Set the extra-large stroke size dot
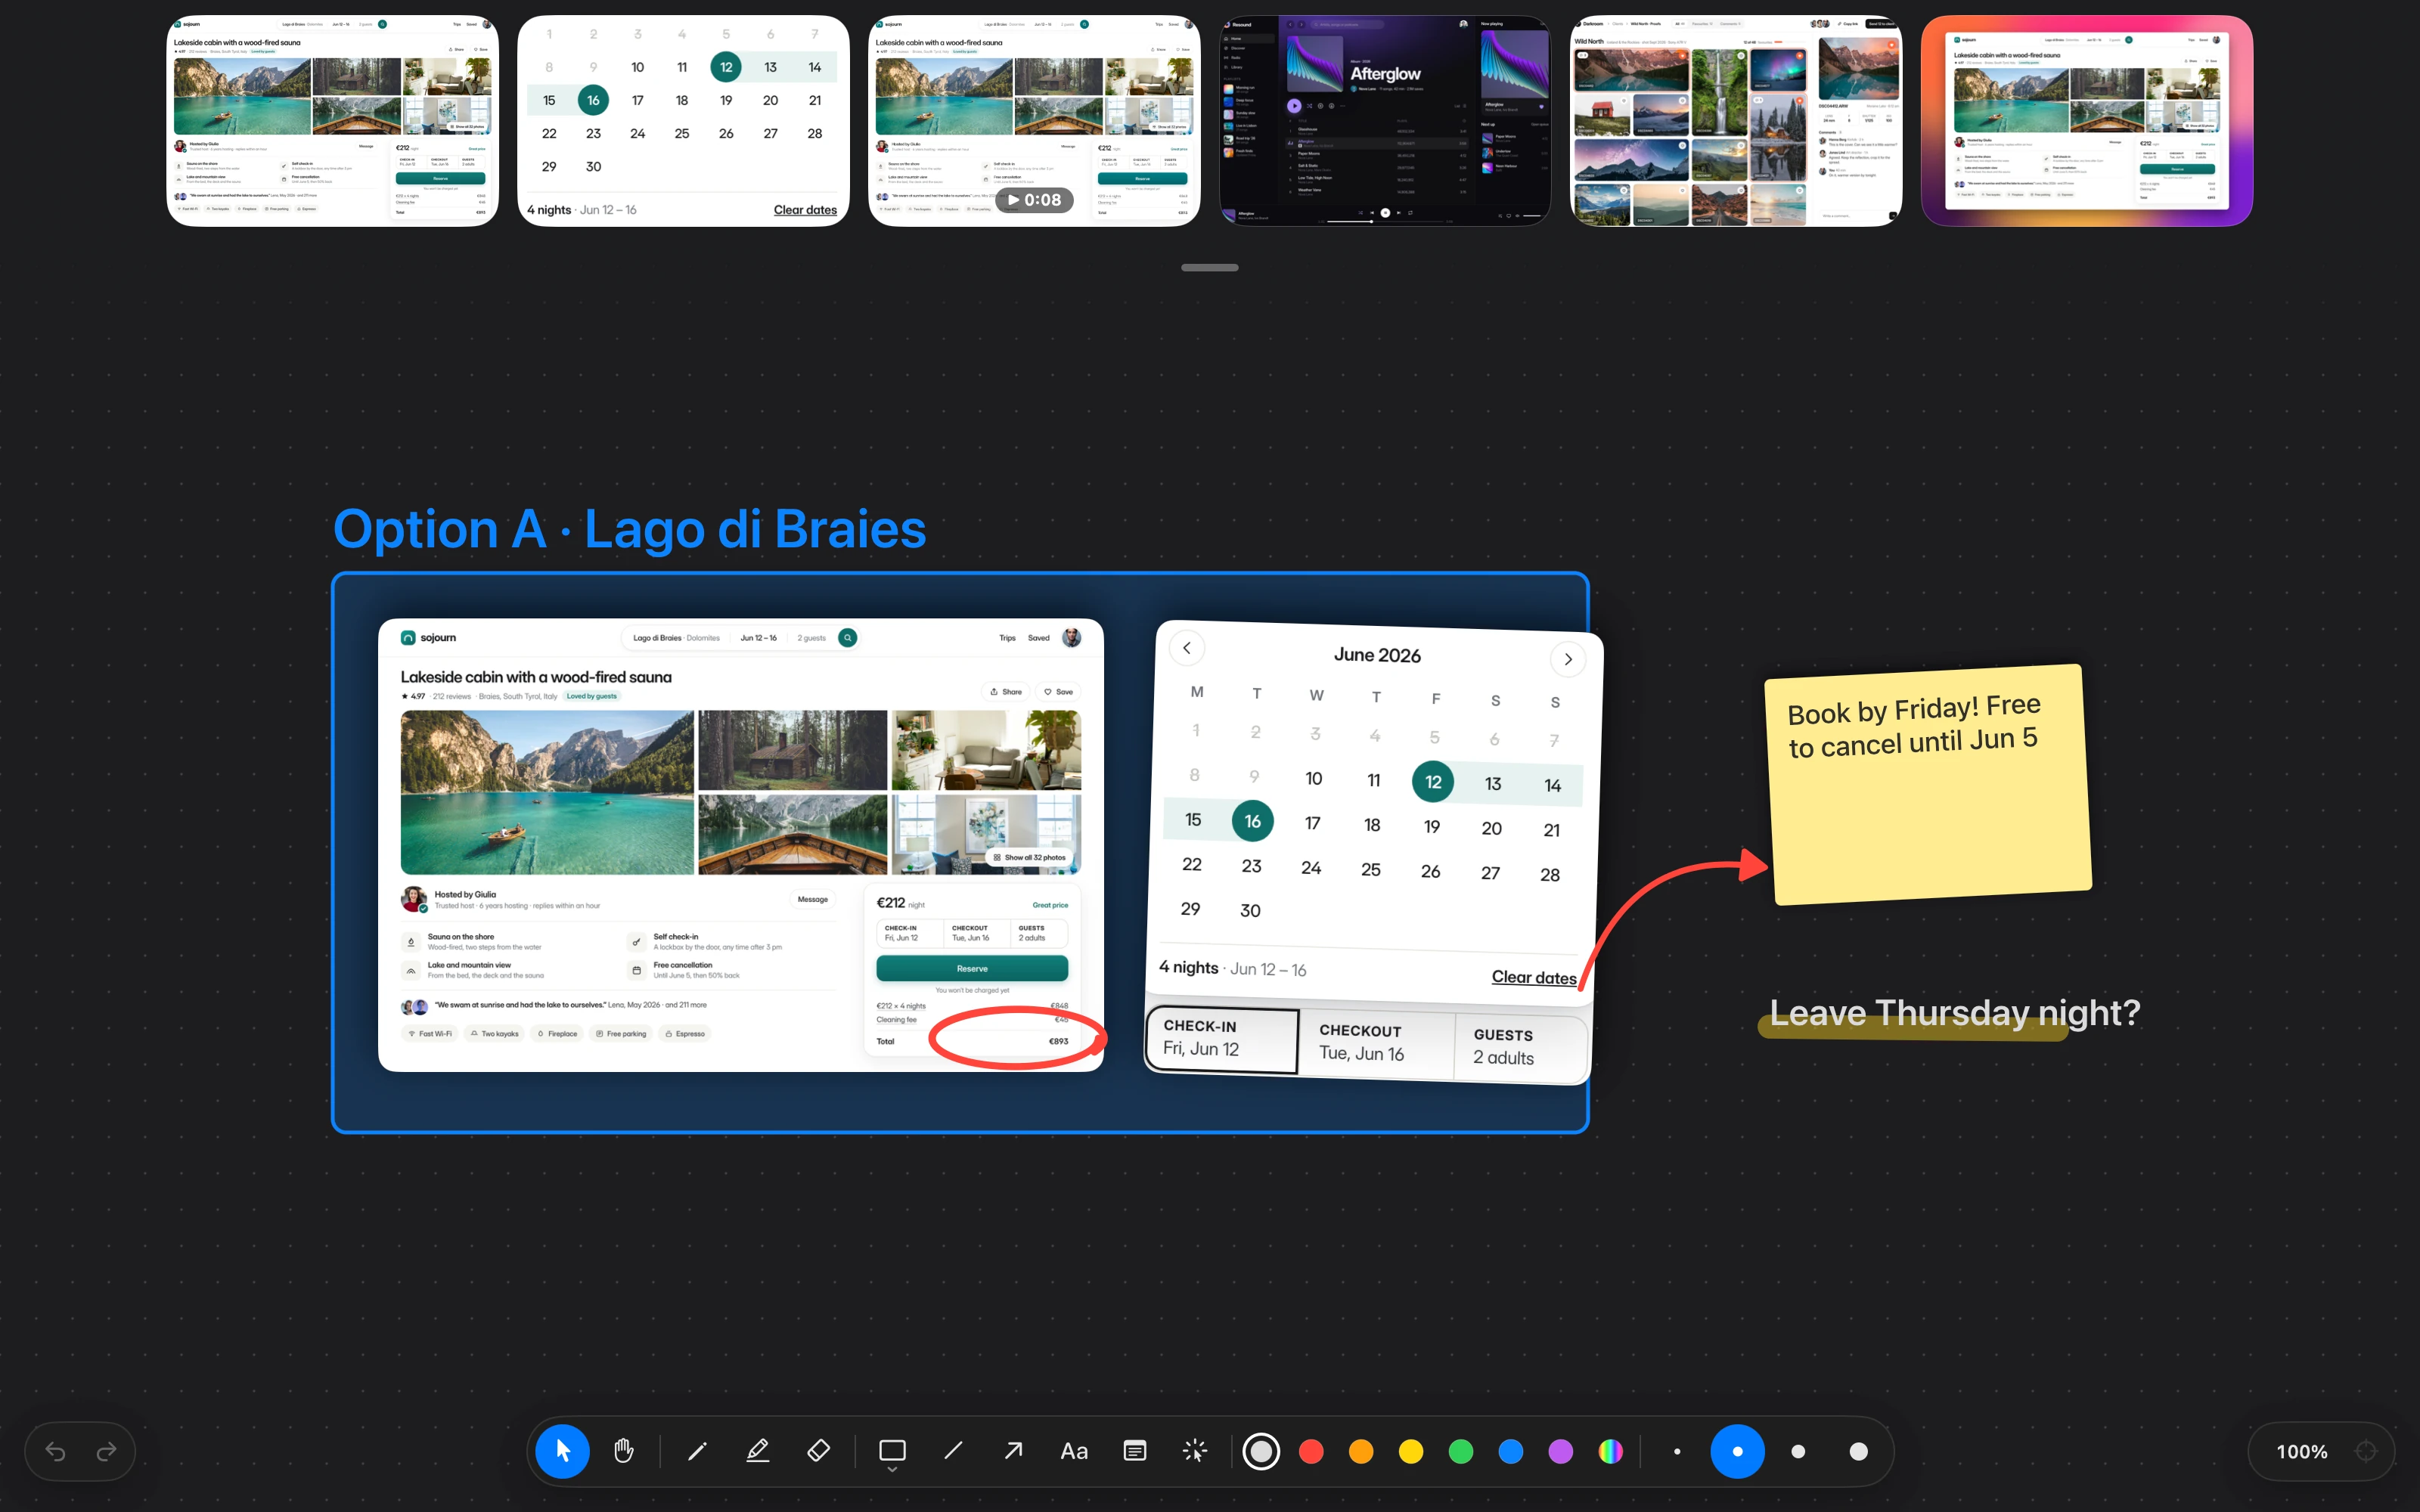 [1858, 1451]
